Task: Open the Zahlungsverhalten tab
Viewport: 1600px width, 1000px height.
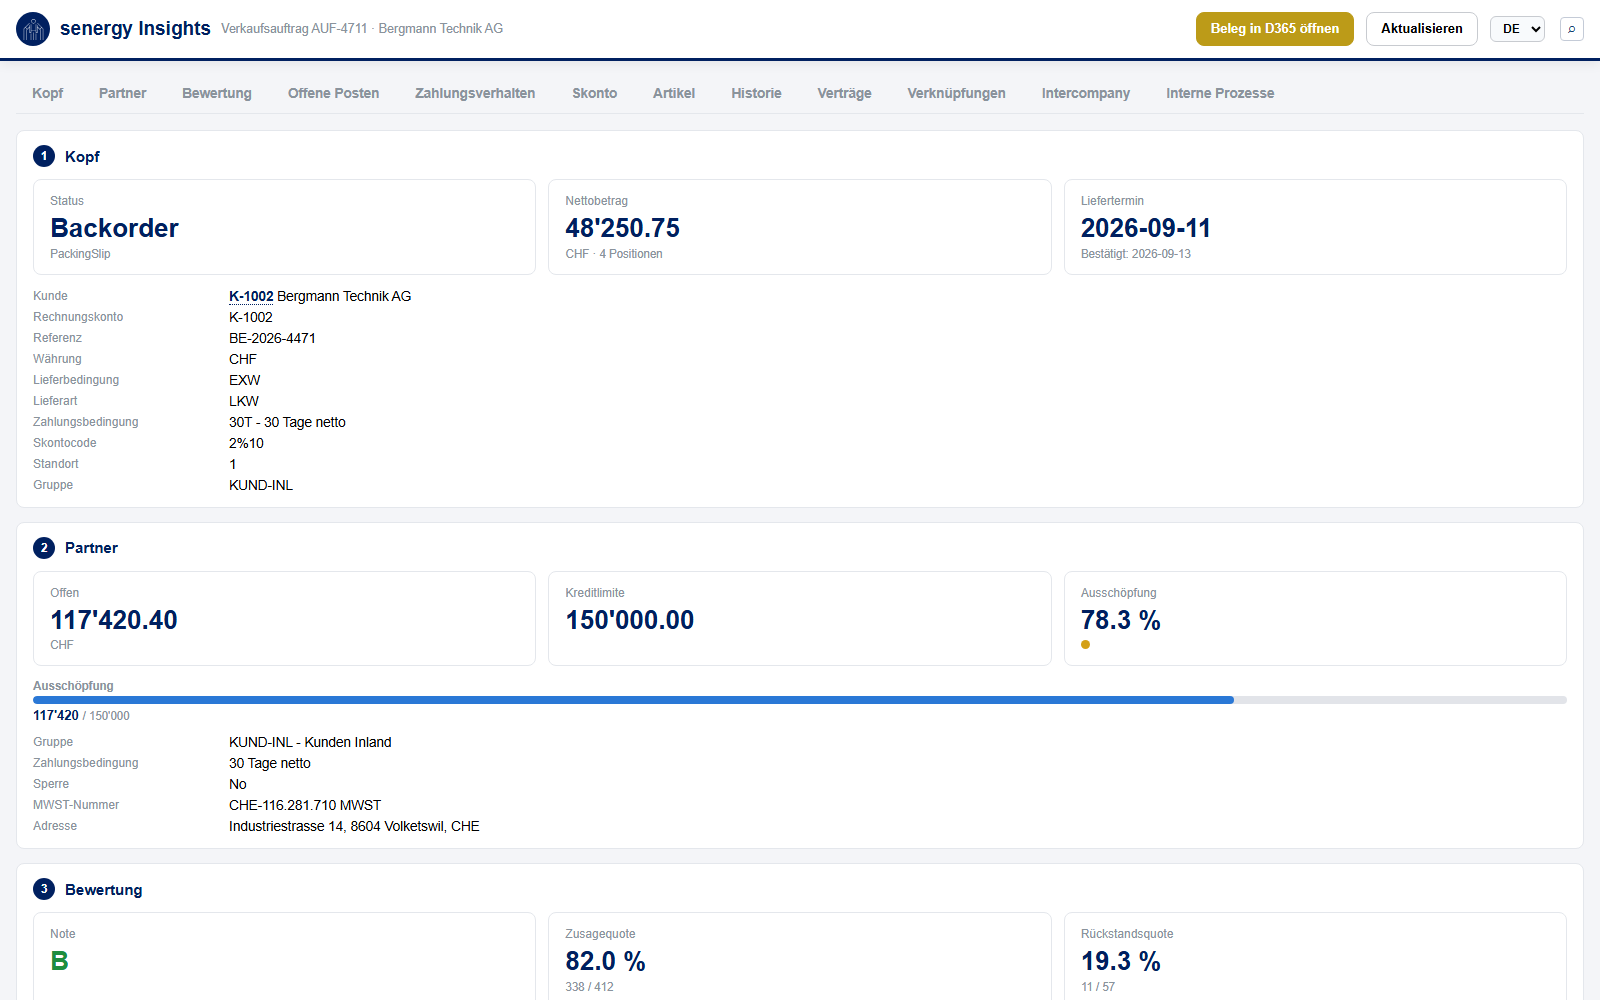Action: (x=475, y=93)
